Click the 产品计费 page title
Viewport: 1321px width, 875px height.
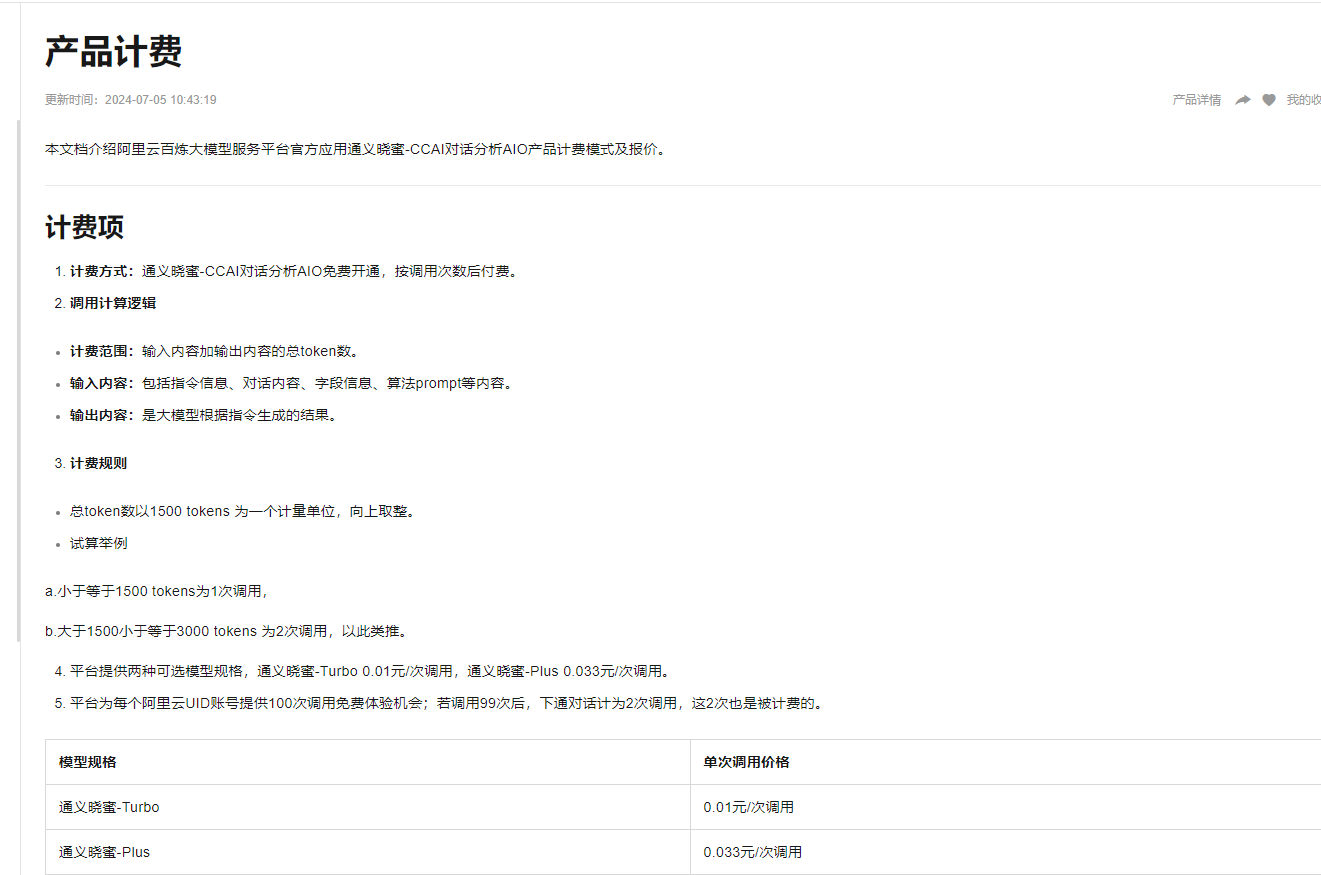(113, 52)
